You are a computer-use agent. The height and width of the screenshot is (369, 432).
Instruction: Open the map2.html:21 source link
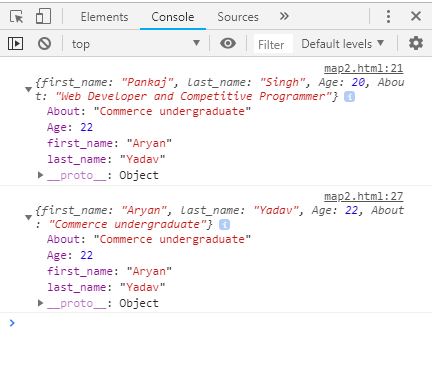(364, 69)
